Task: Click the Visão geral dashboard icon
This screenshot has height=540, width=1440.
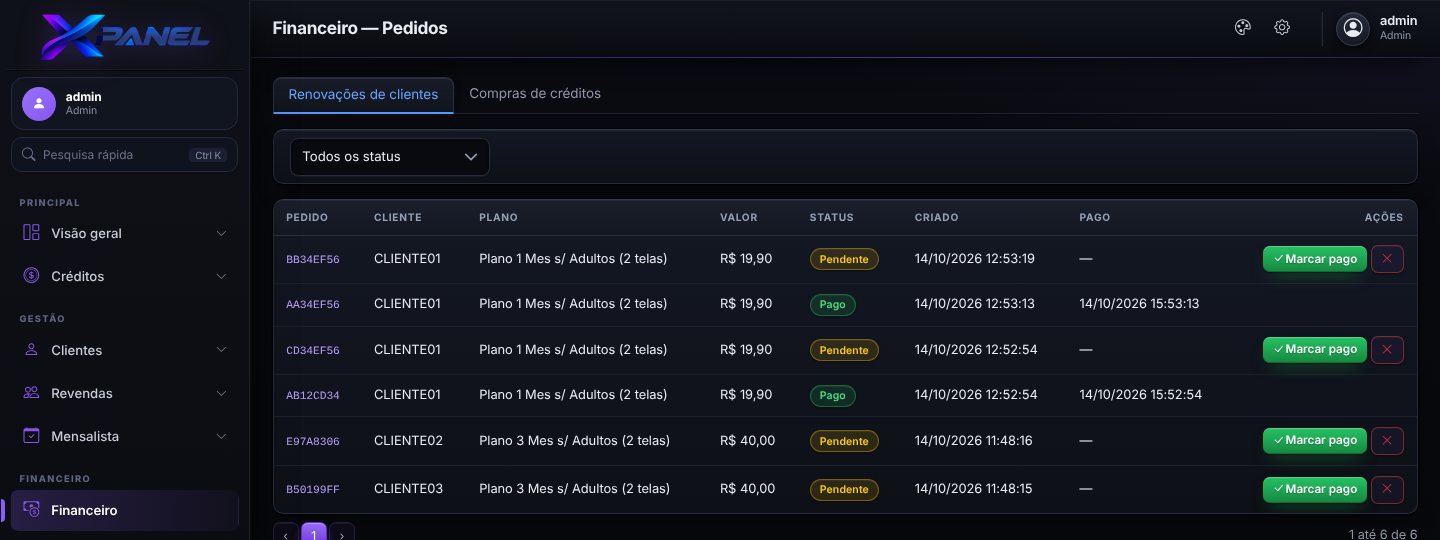Action: coord(31,233)
